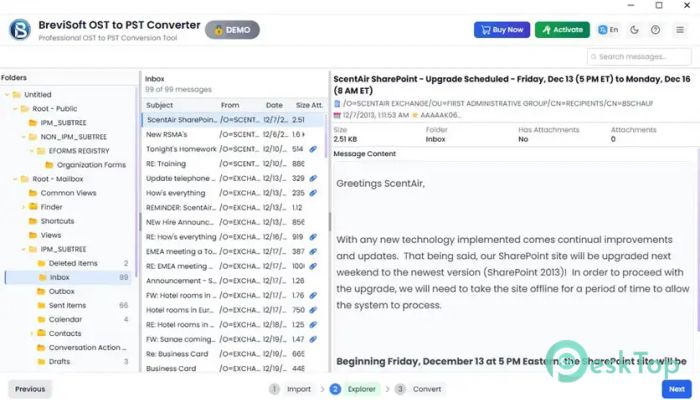Viewport: 700px width, 400px height.
Task: Click attachment icon on Tonight's Homework
Action: coord(313,149)
